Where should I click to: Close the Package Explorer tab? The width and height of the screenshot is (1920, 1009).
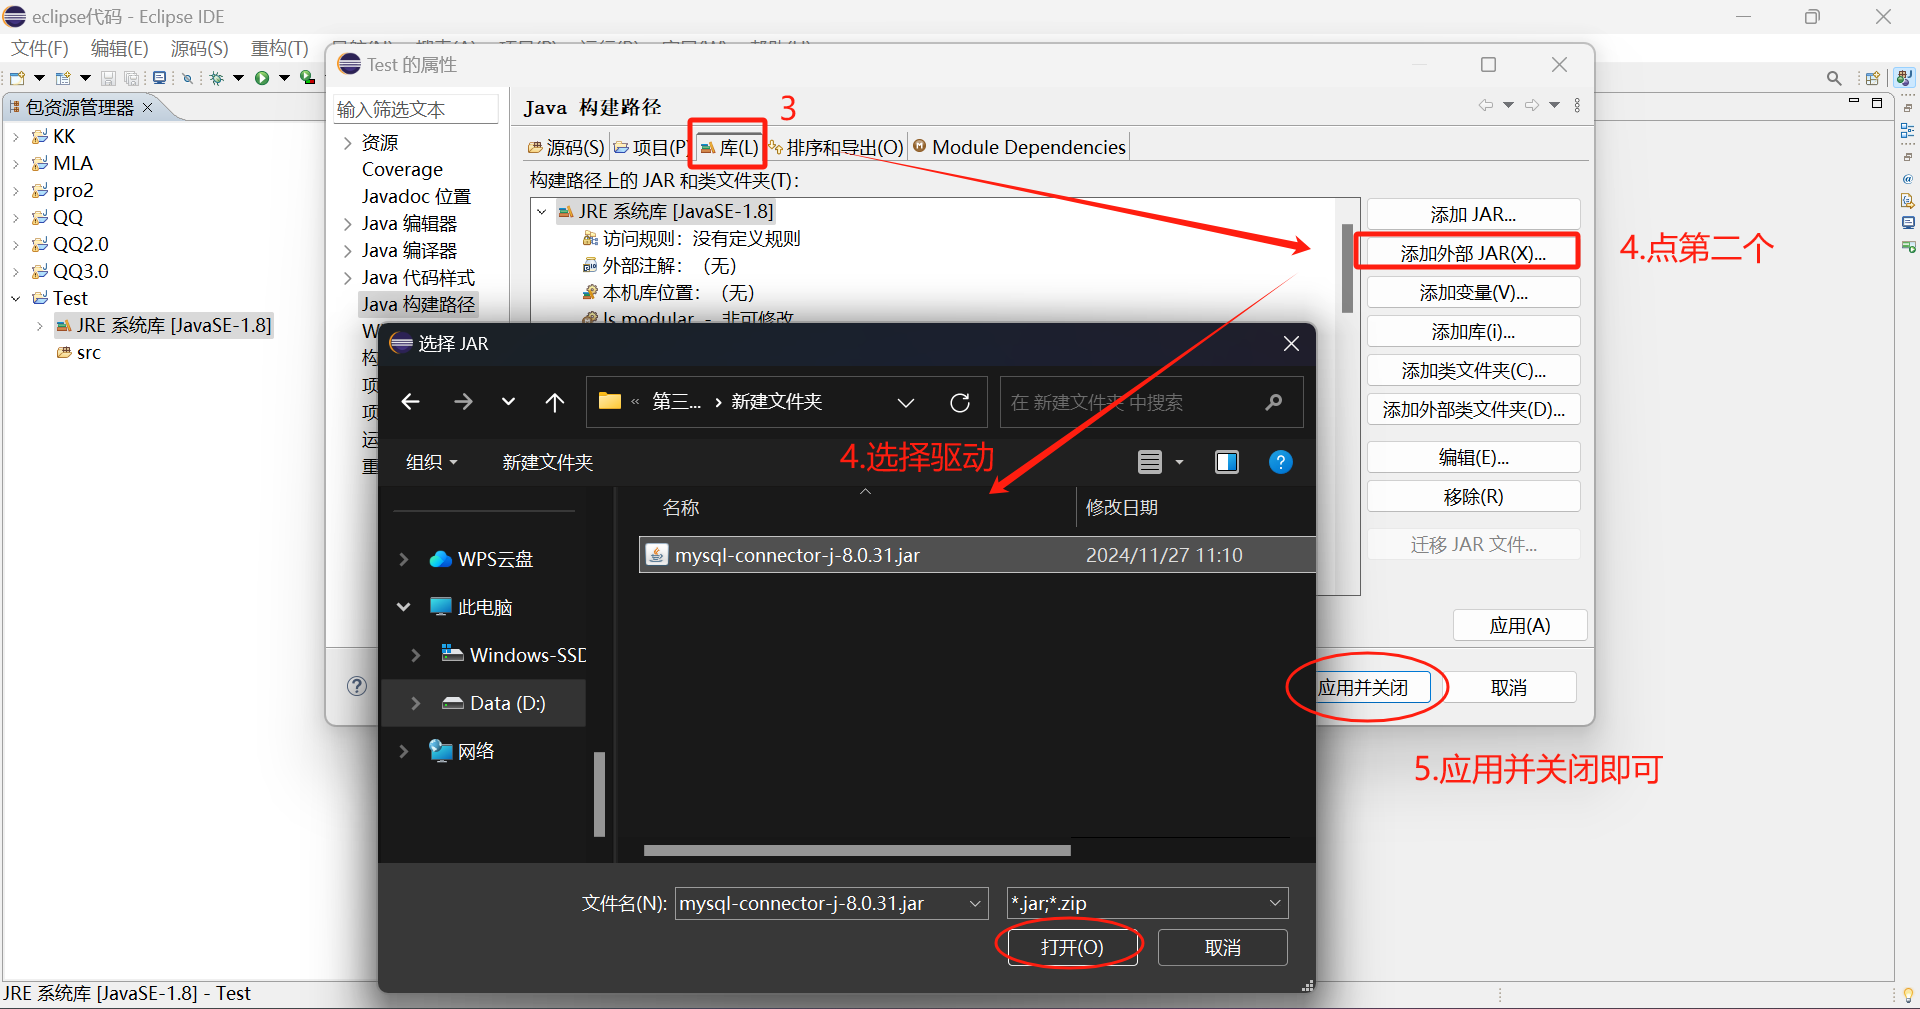click(x=148, y=107)
